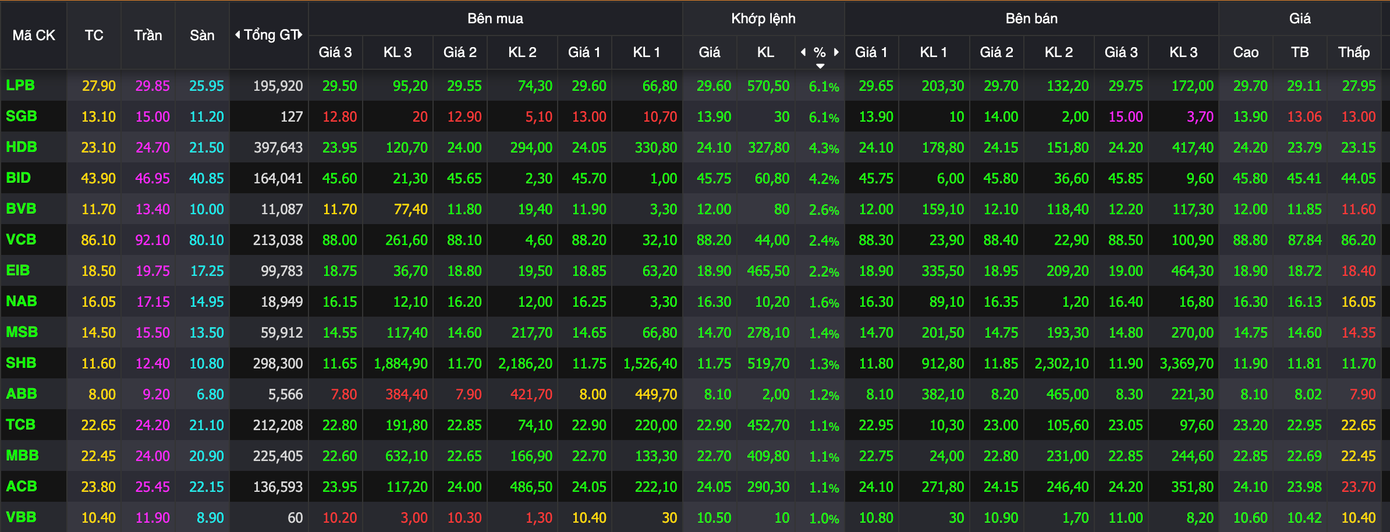Click right arrow beside Tổng GT header

pyautogui.click(x=302, y=35)
